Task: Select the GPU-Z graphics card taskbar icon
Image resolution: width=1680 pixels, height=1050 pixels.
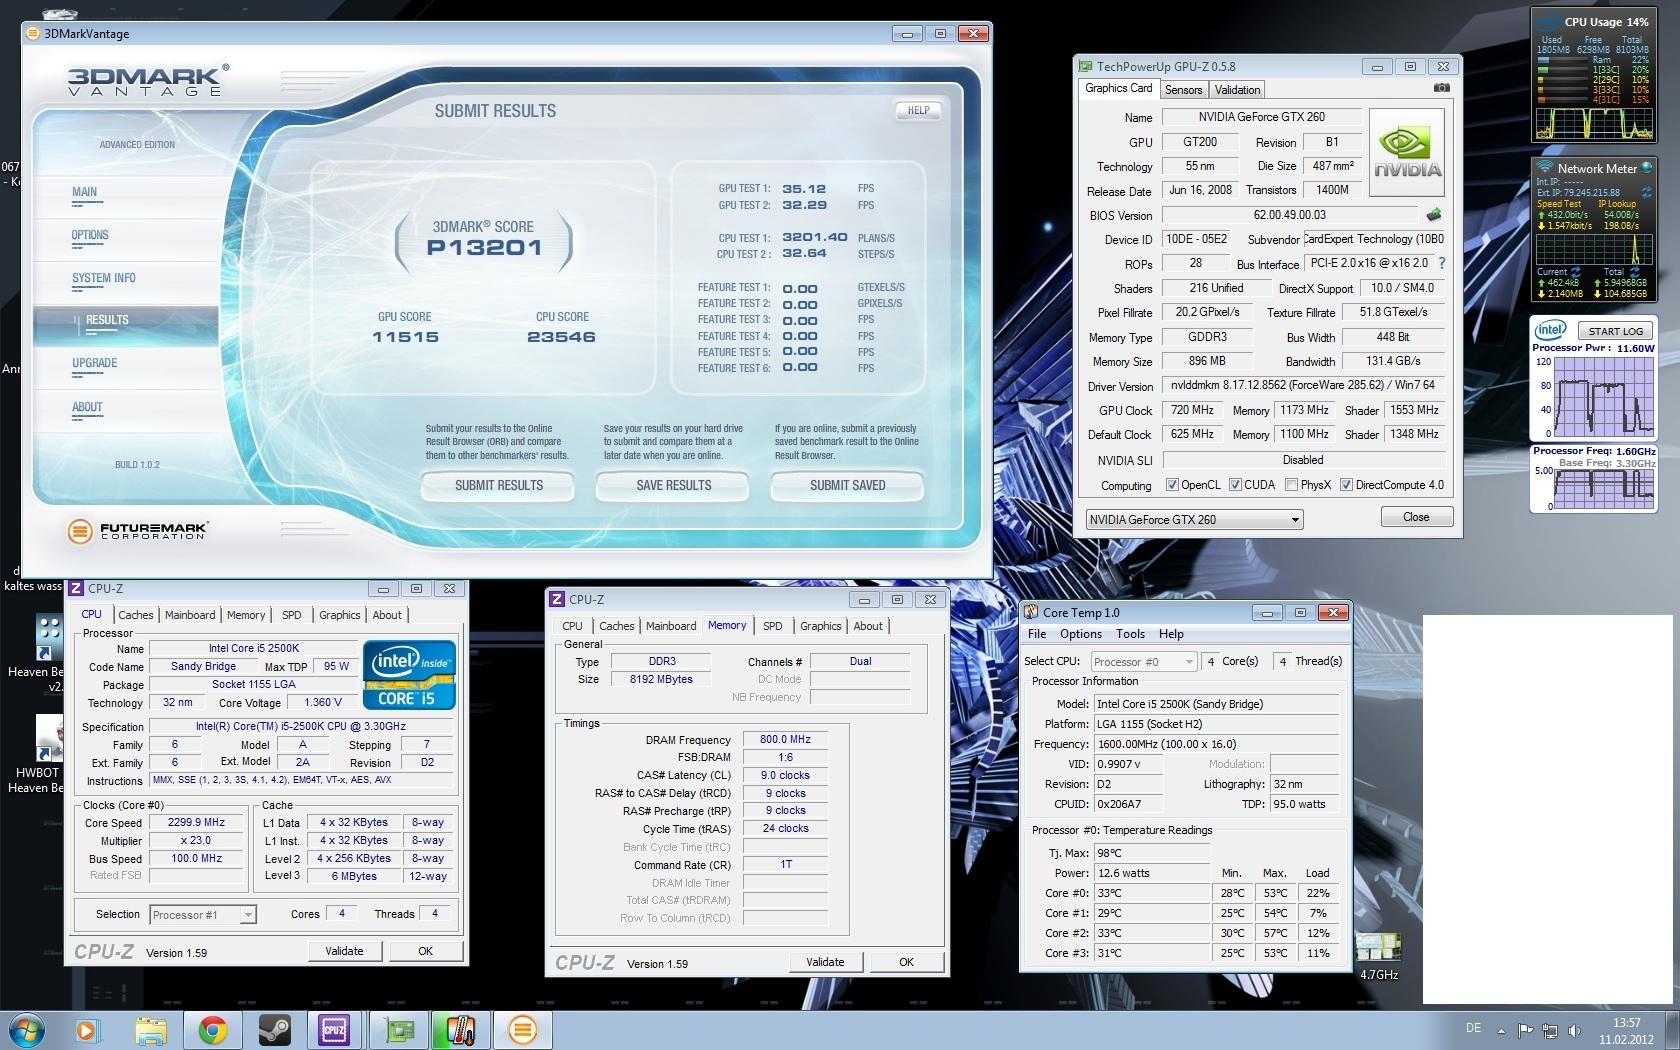Action: click(398, 1030)
